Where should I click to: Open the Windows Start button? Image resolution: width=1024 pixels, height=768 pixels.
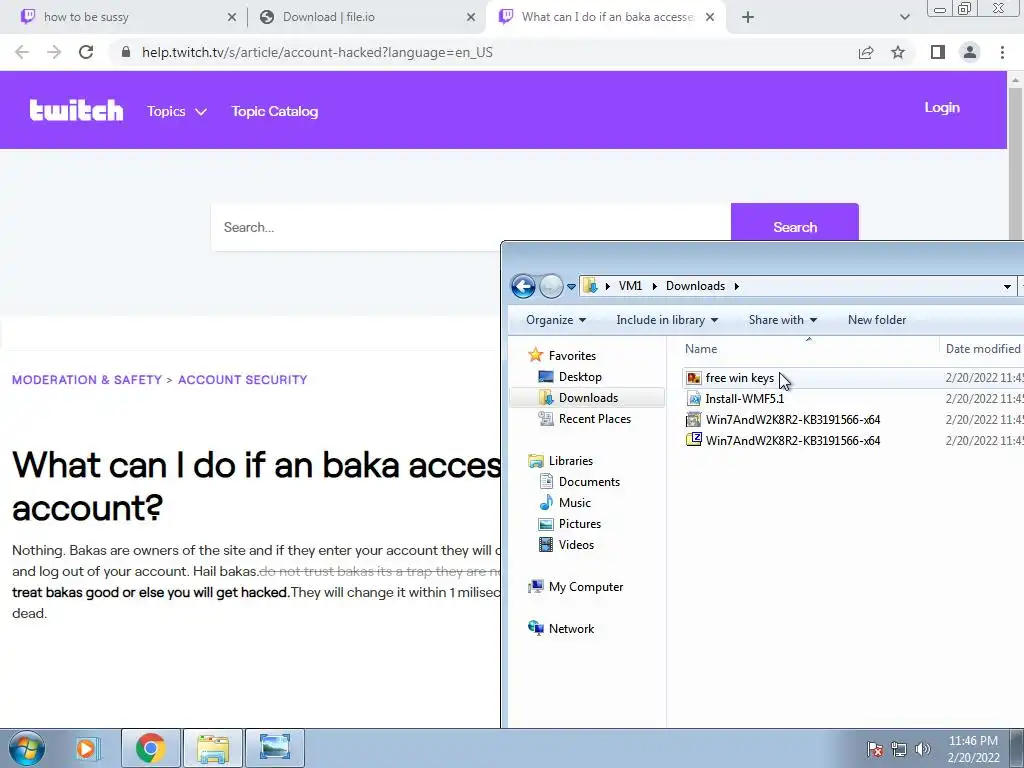27,748
